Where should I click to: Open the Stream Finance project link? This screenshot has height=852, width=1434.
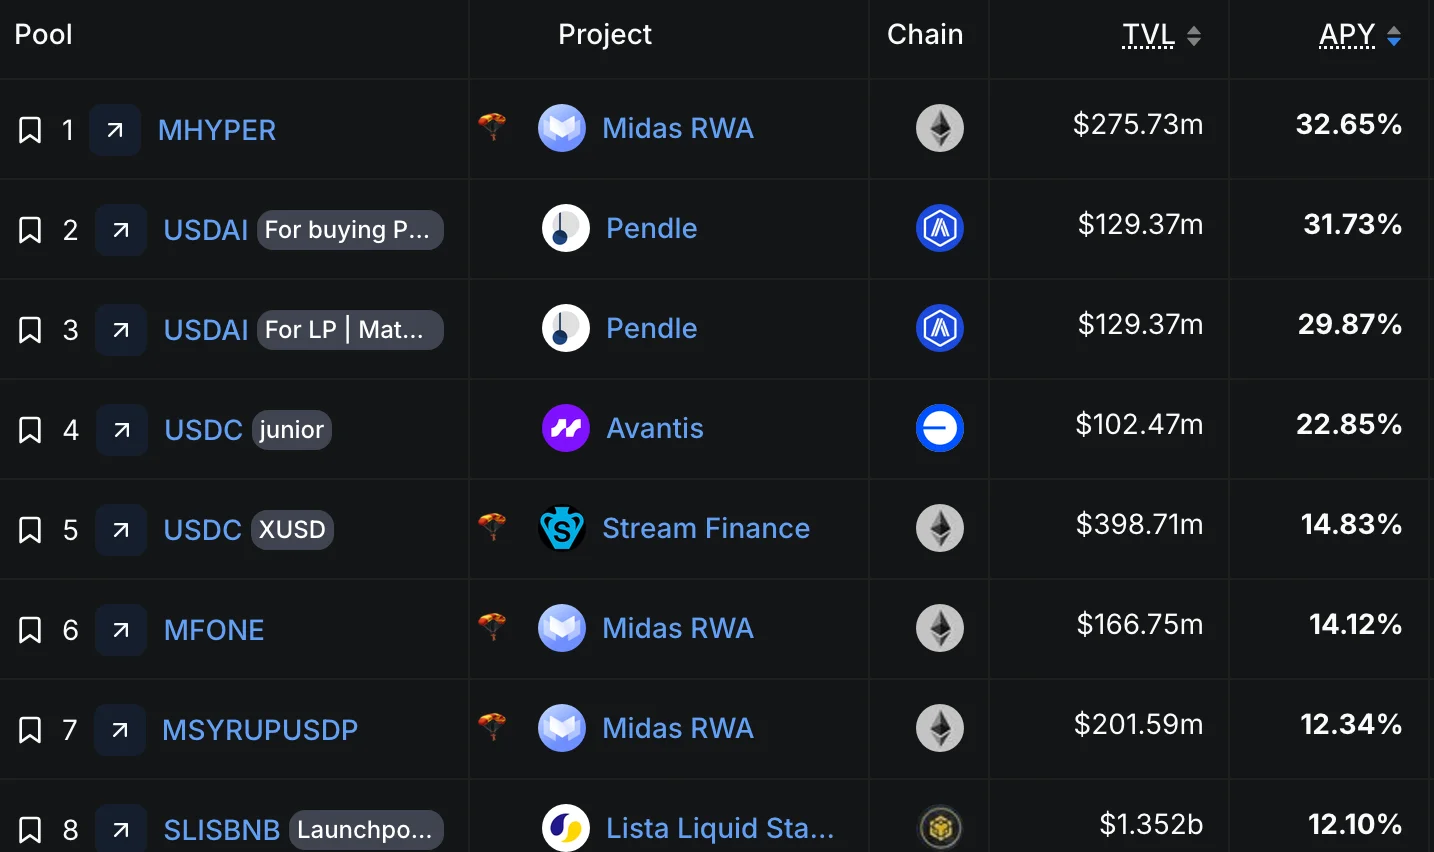point(705,528)
